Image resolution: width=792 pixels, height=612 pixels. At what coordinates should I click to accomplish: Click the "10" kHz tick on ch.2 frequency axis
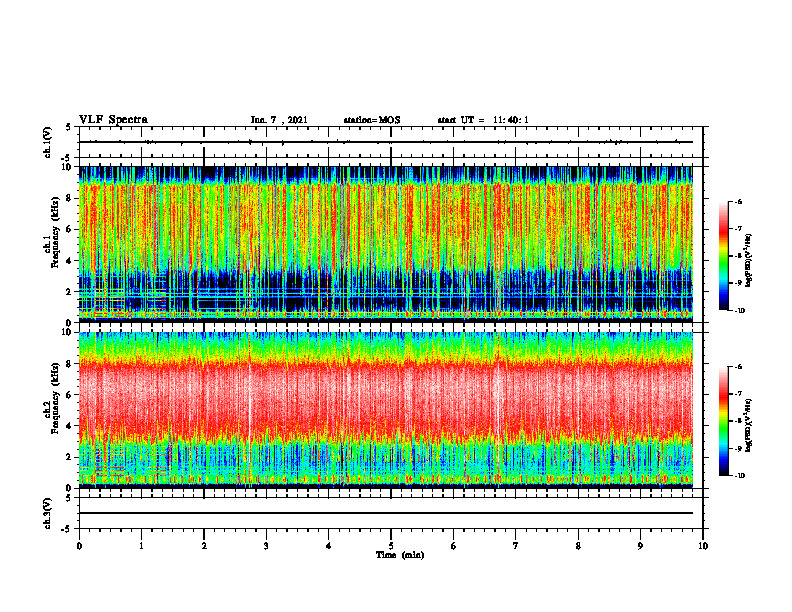pos(68,332)
